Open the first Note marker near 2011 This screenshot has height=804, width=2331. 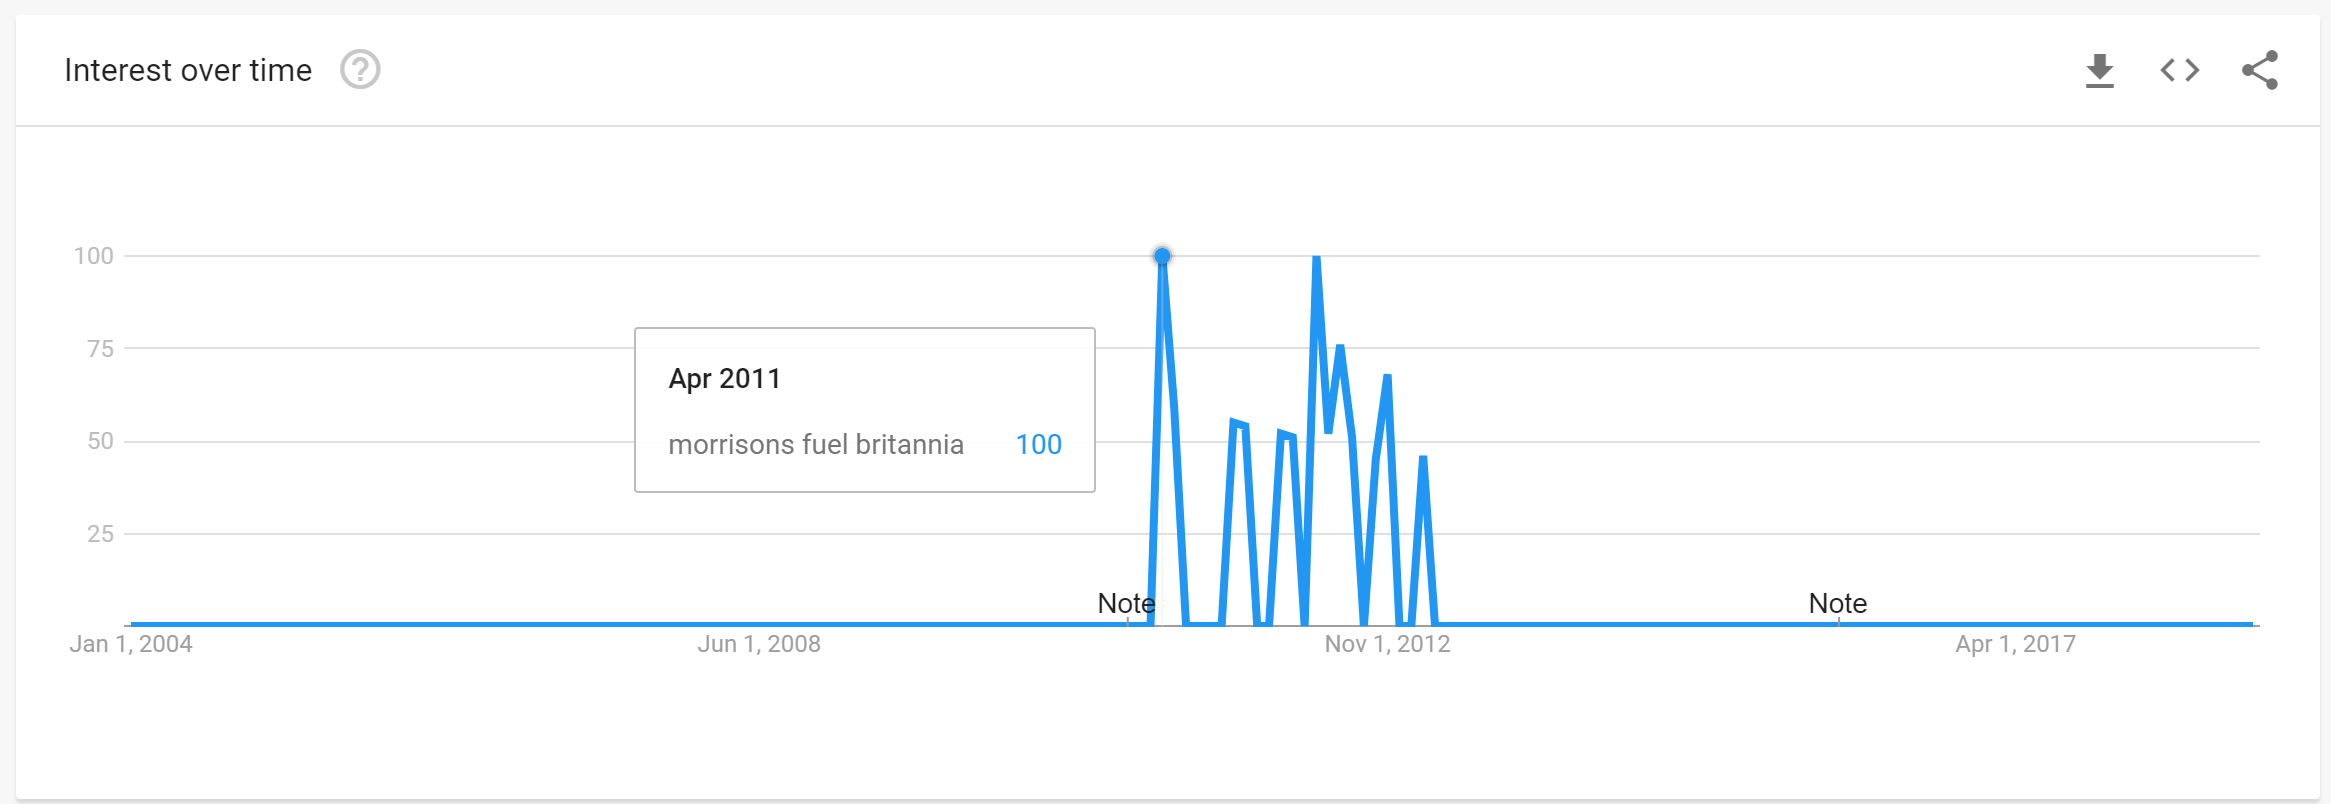(x=1126, y=603)
